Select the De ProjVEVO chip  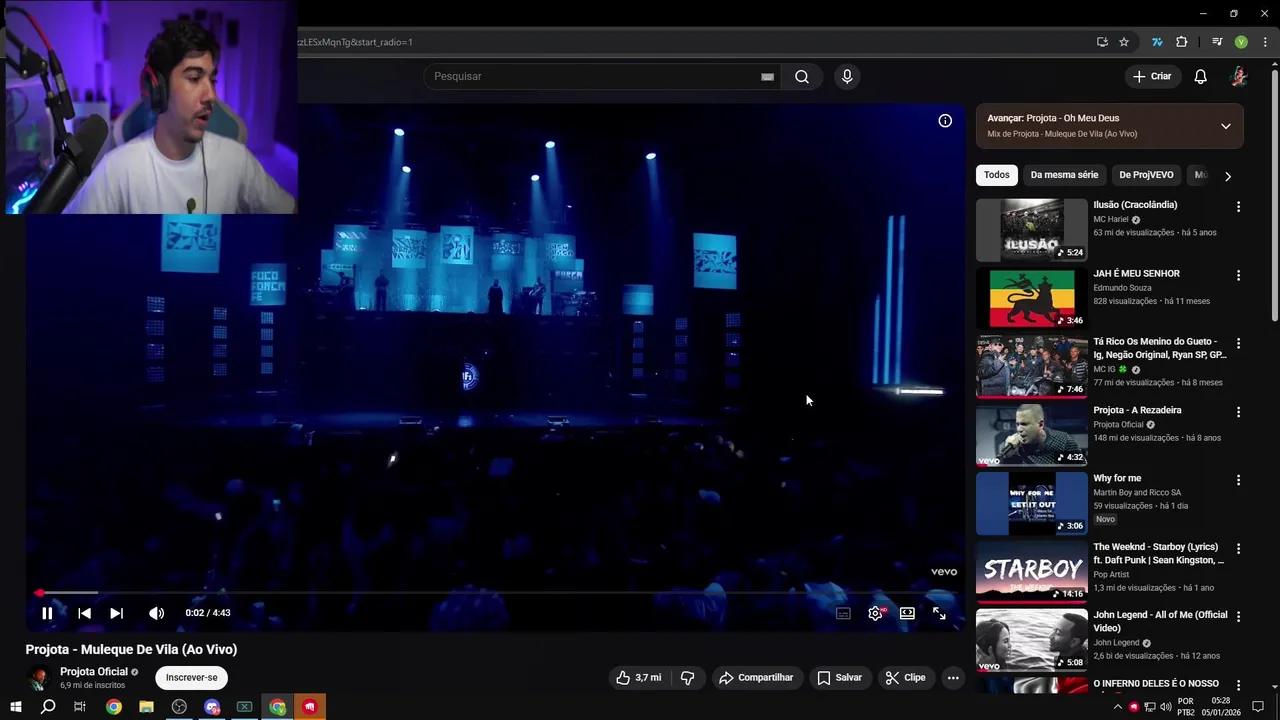click(1146, 175)
